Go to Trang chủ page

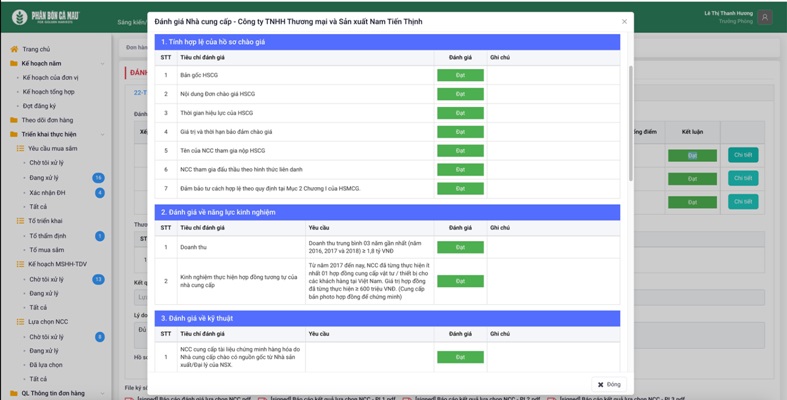click(x=36, y=49)
